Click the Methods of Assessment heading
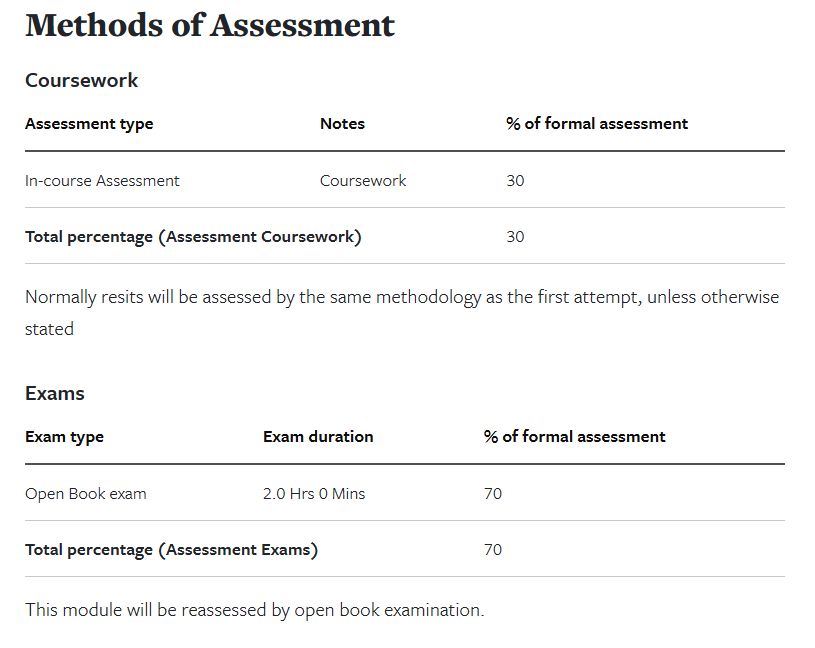 [x=210, y=26]
